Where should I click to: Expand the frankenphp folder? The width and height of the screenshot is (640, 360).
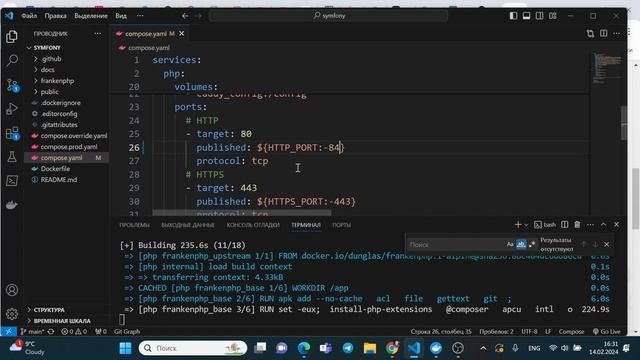pos(57,81)
